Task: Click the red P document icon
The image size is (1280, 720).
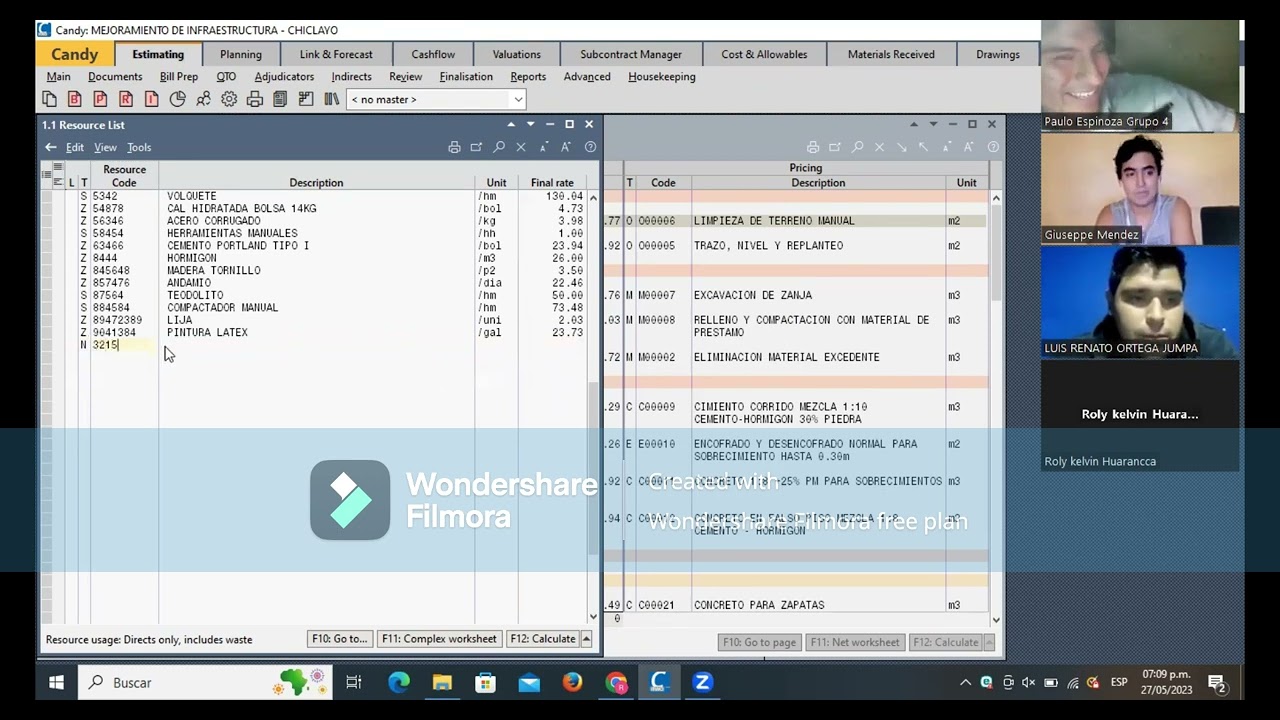Action: (100, 99)
